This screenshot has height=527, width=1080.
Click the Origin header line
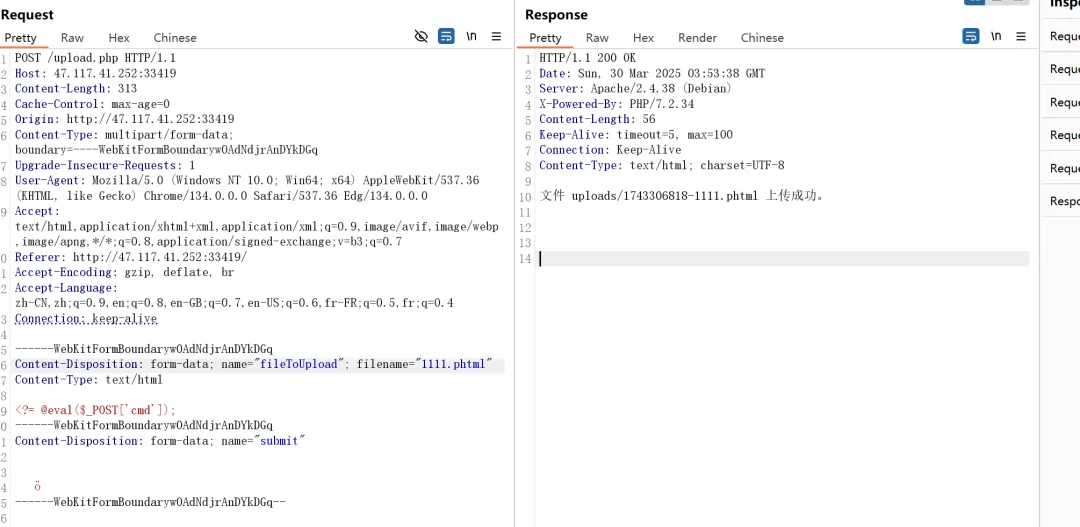(124, 119)
